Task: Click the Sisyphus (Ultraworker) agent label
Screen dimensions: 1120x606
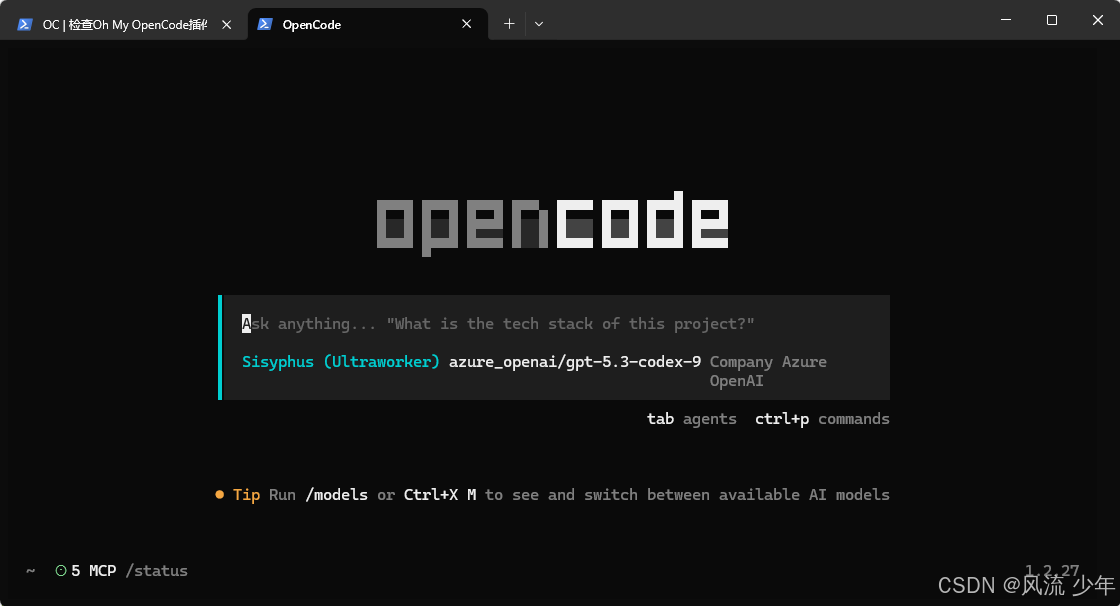Action: [341, 362]
